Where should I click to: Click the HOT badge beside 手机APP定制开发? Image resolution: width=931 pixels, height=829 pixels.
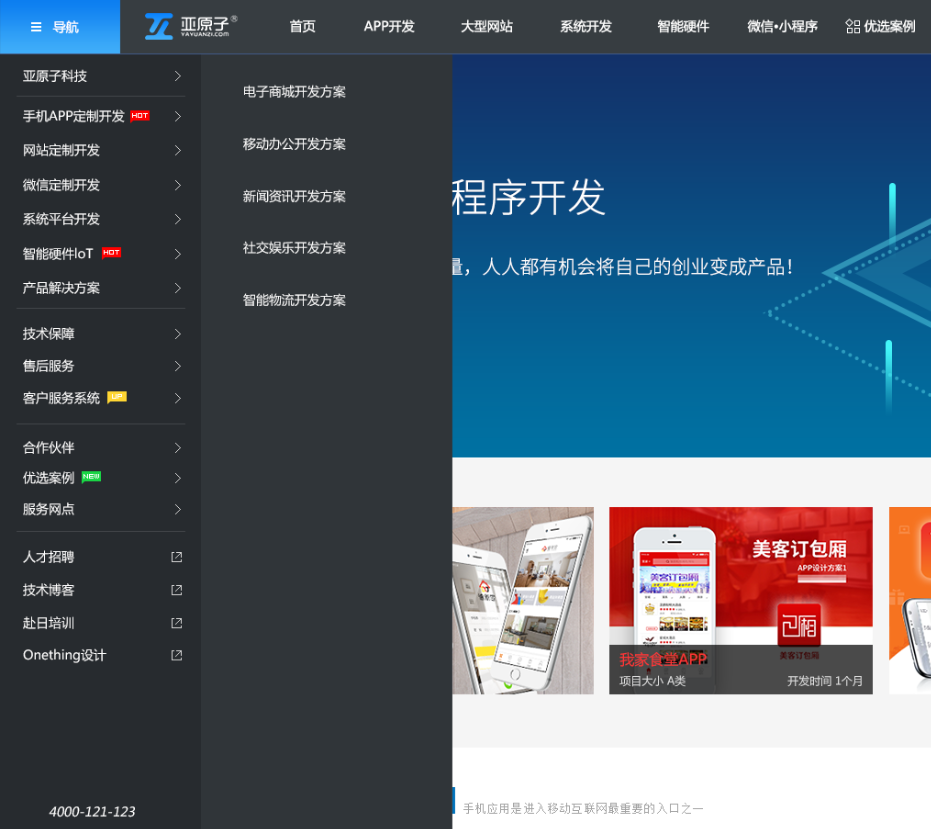click(x=140, y=116)
